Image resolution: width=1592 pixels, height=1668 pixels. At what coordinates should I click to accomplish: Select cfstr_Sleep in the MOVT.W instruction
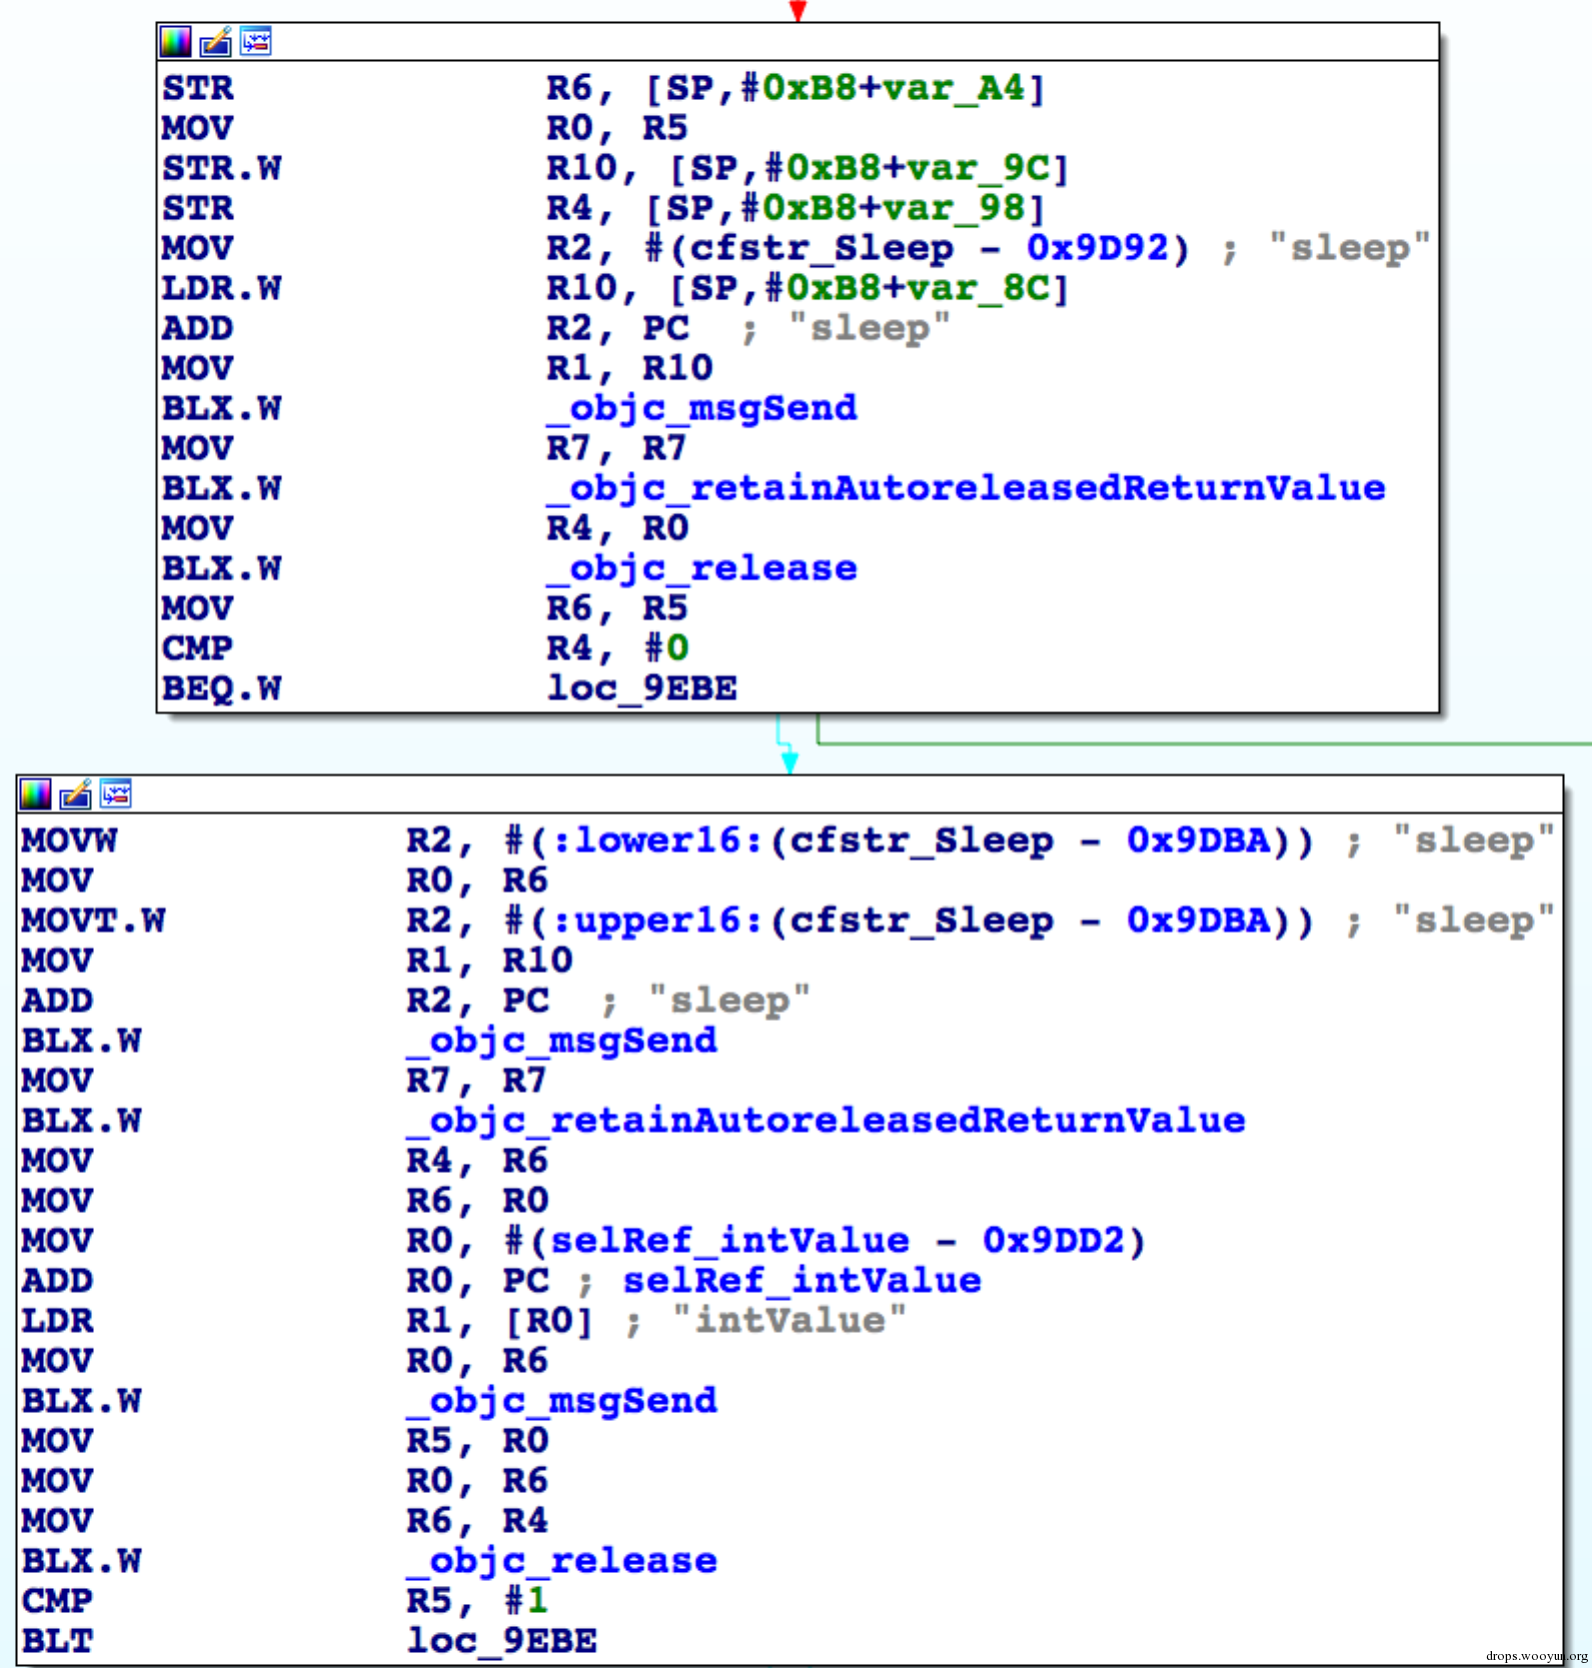(920, 920)
